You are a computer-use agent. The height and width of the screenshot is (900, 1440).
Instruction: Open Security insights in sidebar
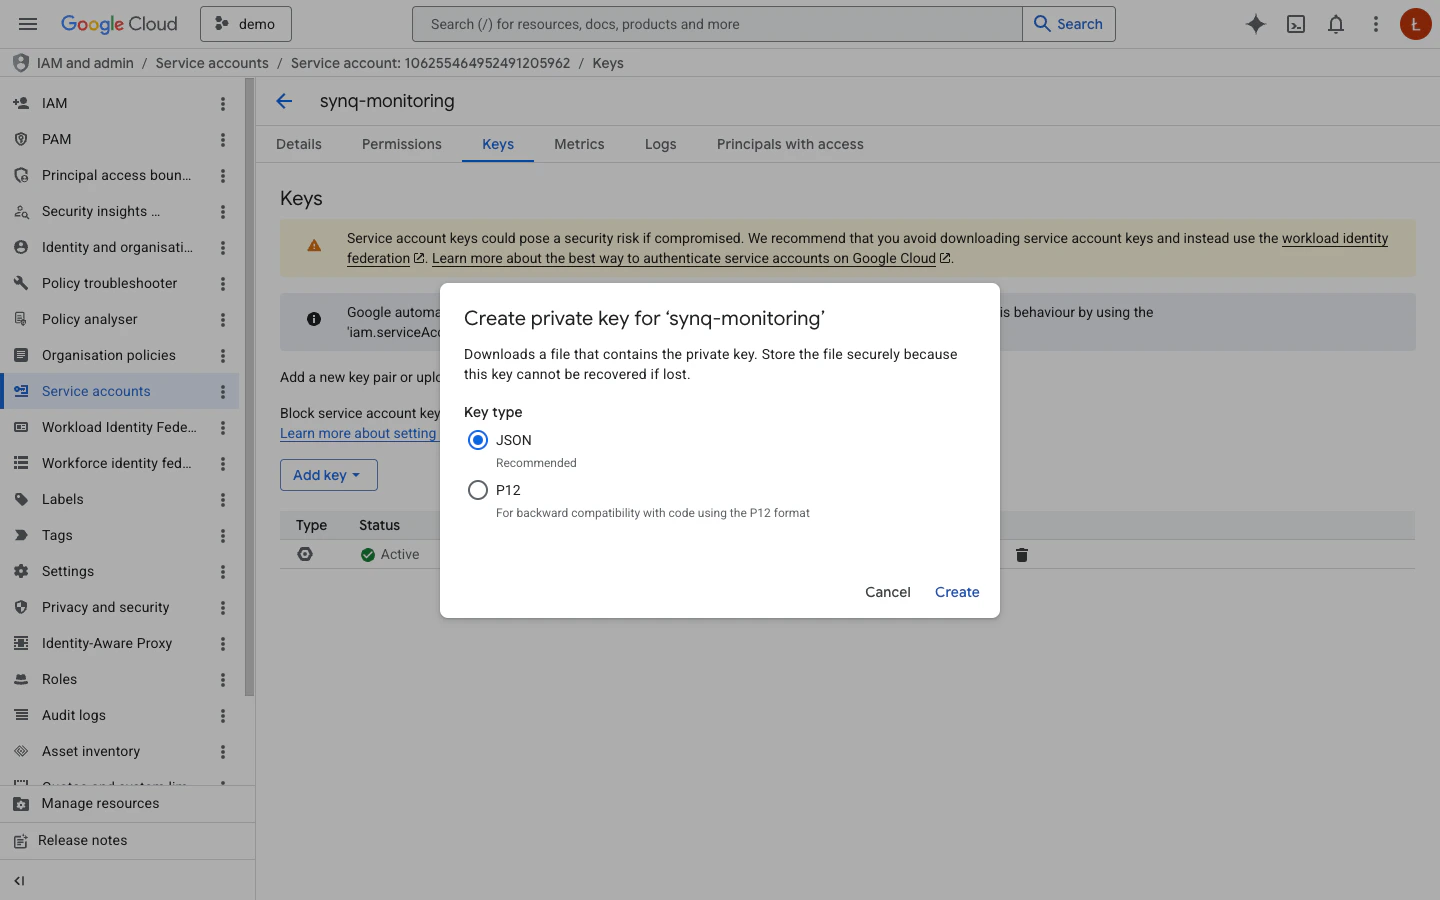coord(100,211)
